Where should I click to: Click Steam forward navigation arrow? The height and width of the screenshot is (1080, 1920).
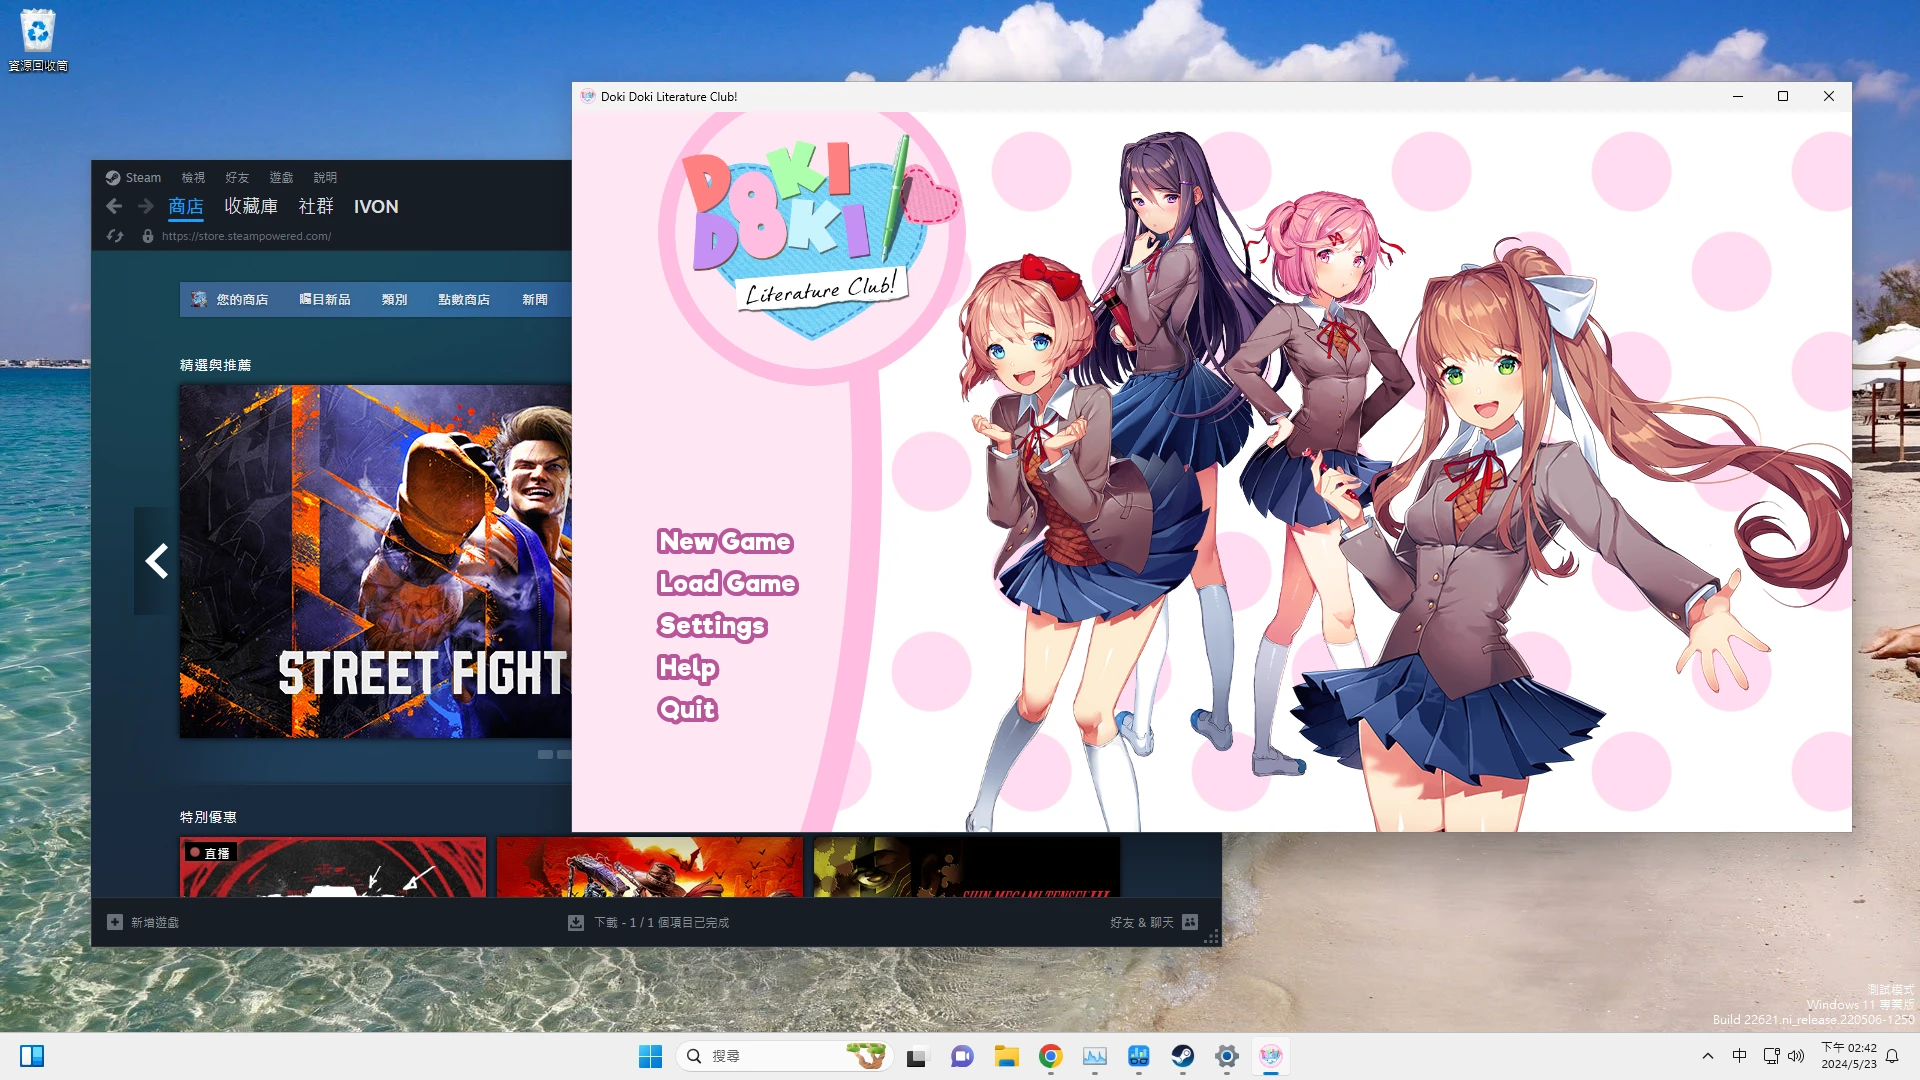(x=146, y=206)
